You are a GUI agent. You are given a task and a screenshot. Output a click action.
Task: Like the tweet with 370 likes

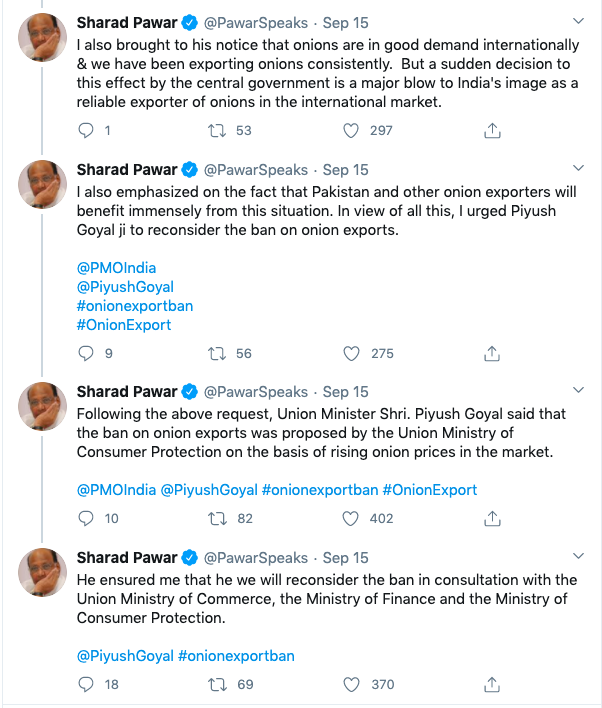351,684
